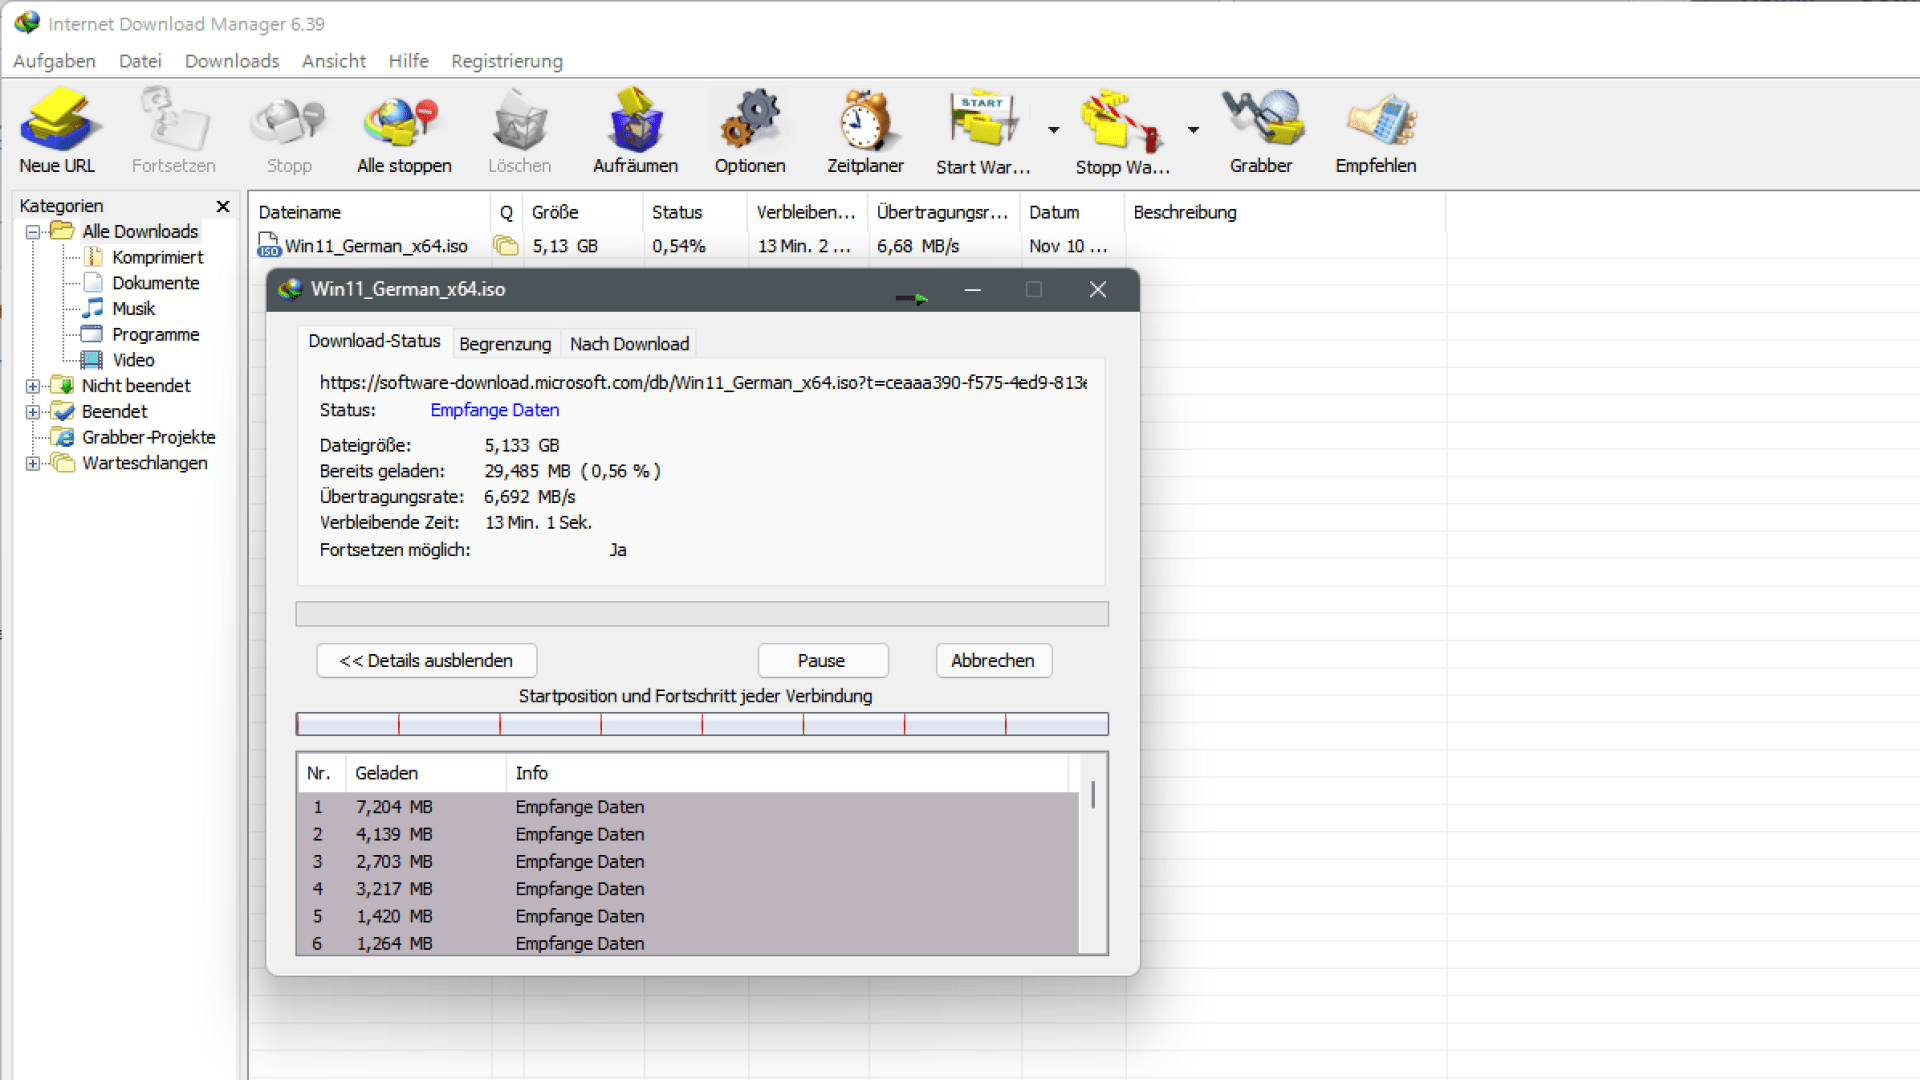Select connection row 1 with 7,204 MB
The width and height of the screenshot is (1920, 1080).
[x=688, y=807]
